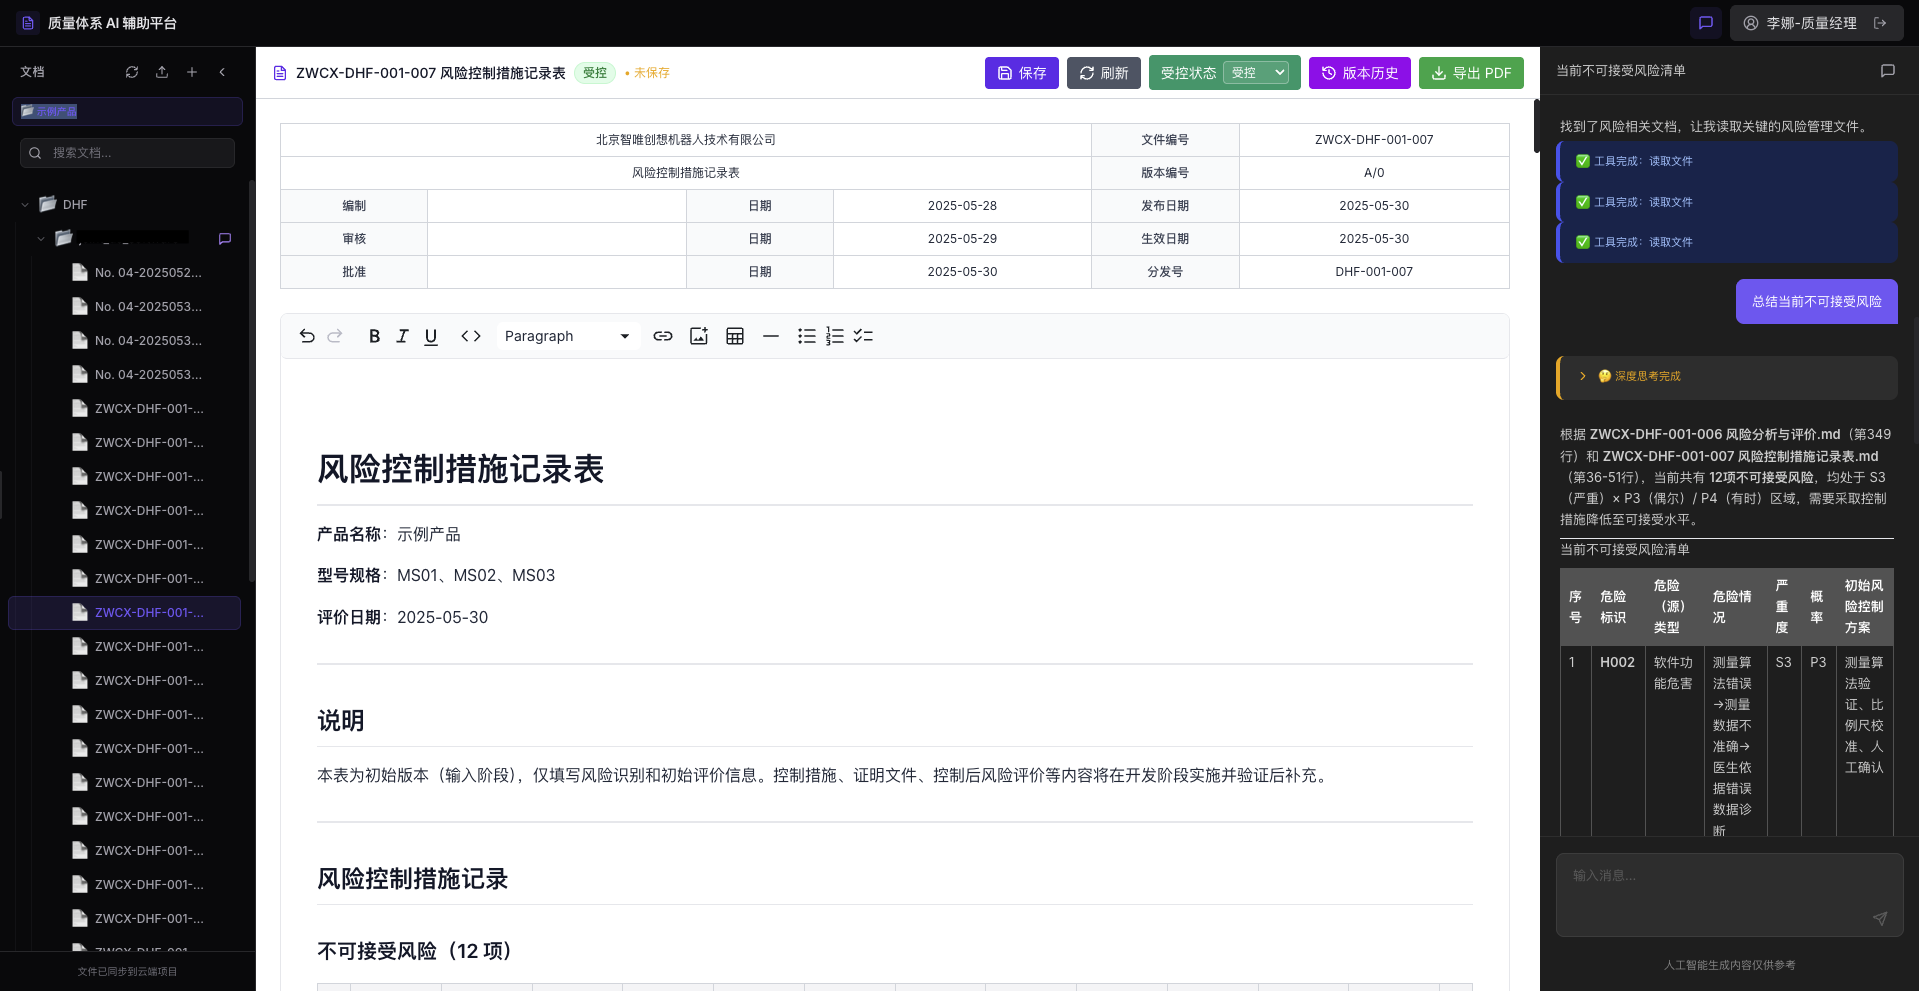
Task: Click the 未保存 indicator
Action: 648,73
